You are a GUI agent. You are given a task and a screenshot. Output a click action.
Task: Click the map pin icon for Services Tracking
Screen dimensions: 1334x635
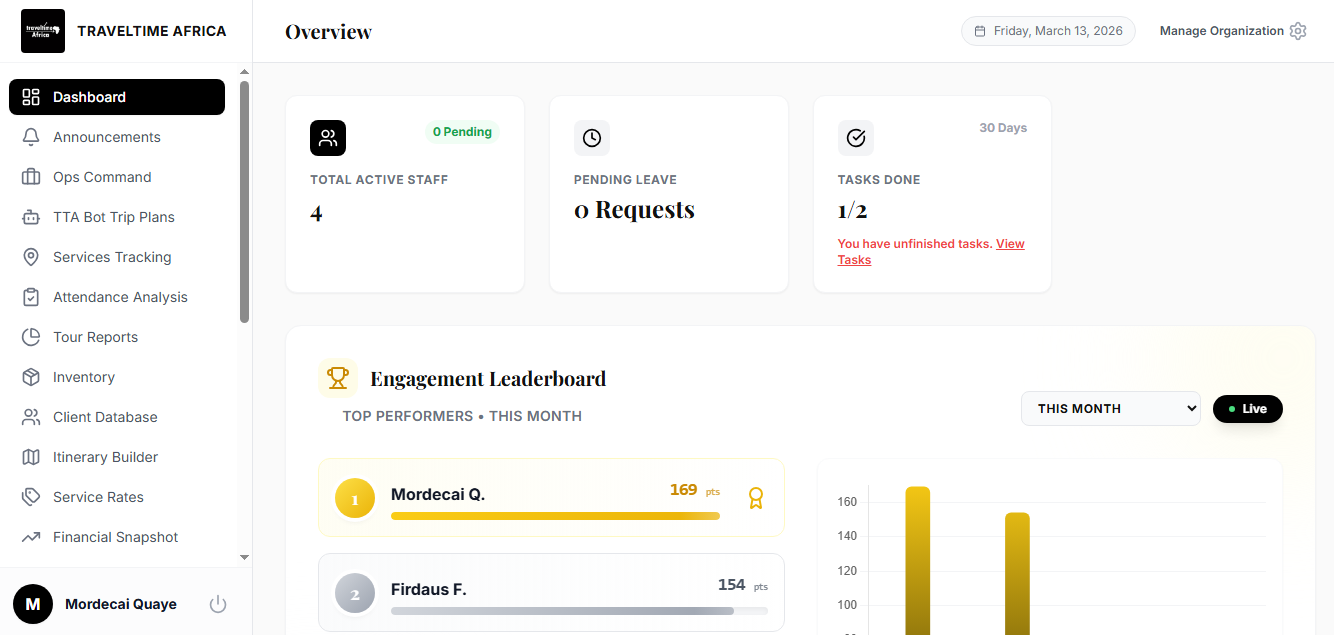tap(31, 257)
